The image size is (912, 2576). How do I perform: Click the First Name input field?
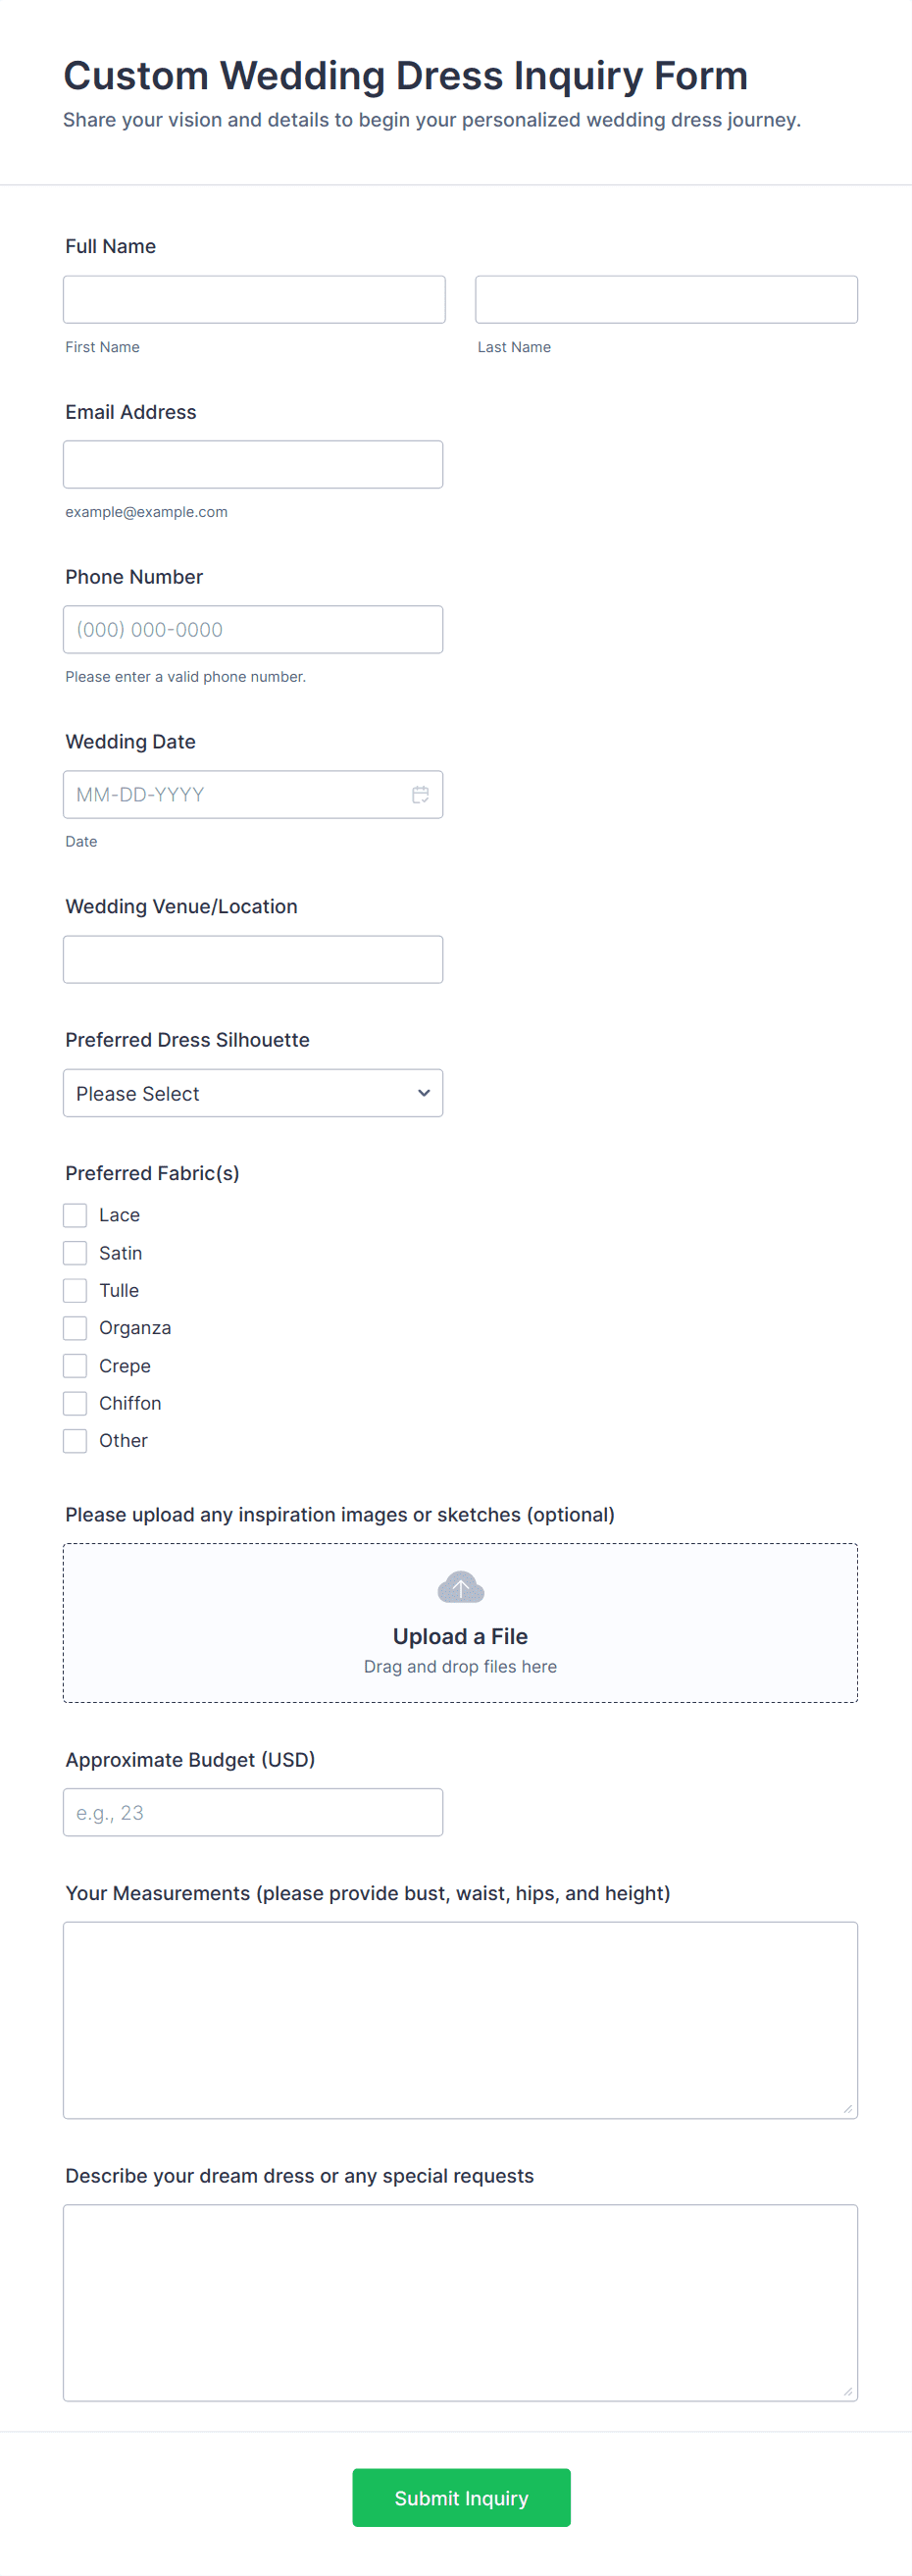[x=254, y=300]
